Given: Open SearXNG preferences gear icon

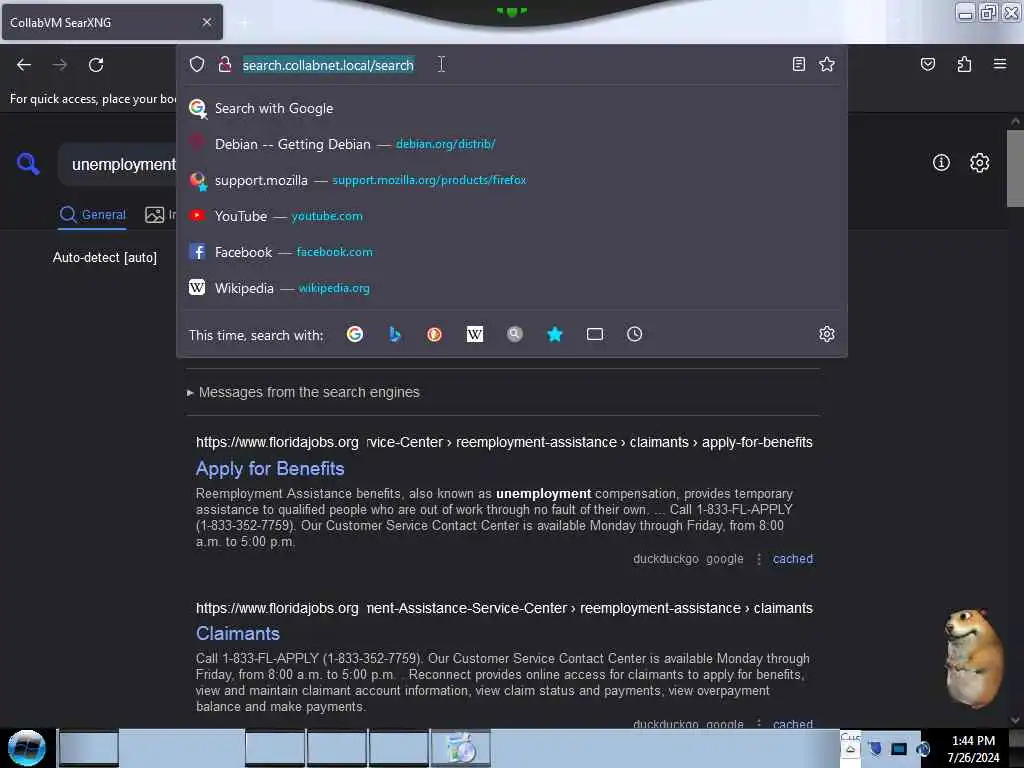Looking at the screenshot, I should click(x=979, y=163).
